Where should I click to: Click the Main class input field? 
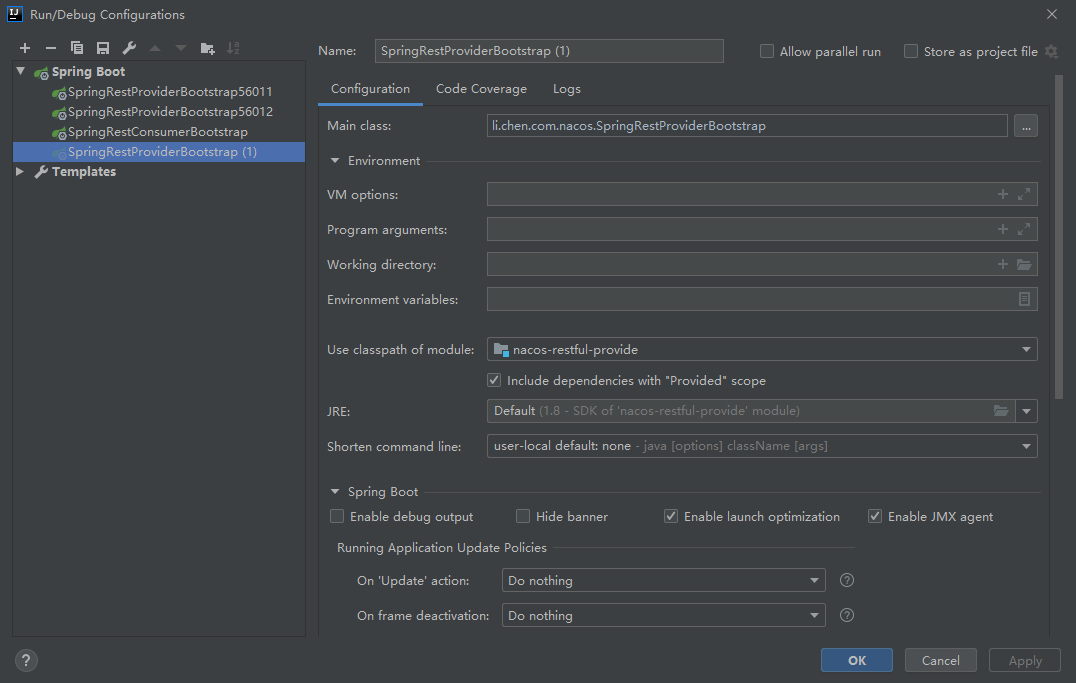click(747, 126)
